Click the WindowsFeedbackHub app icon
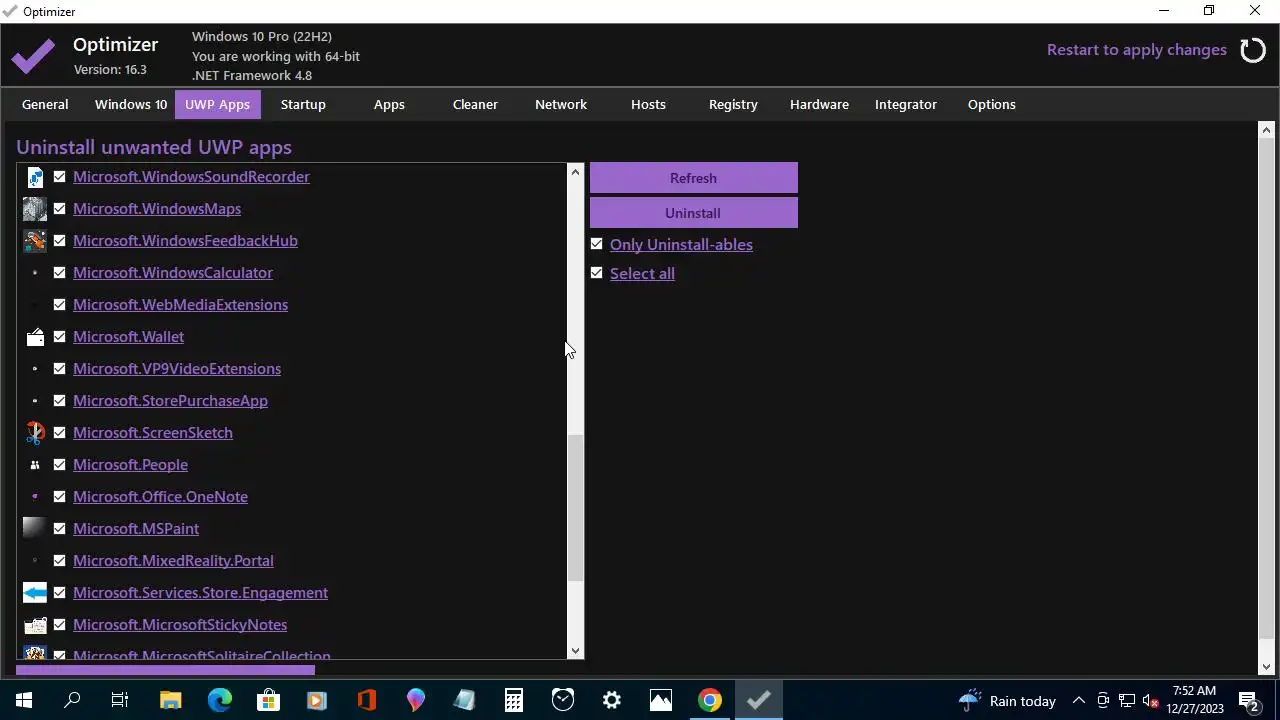1280x720 pixels. coord(35,241)
